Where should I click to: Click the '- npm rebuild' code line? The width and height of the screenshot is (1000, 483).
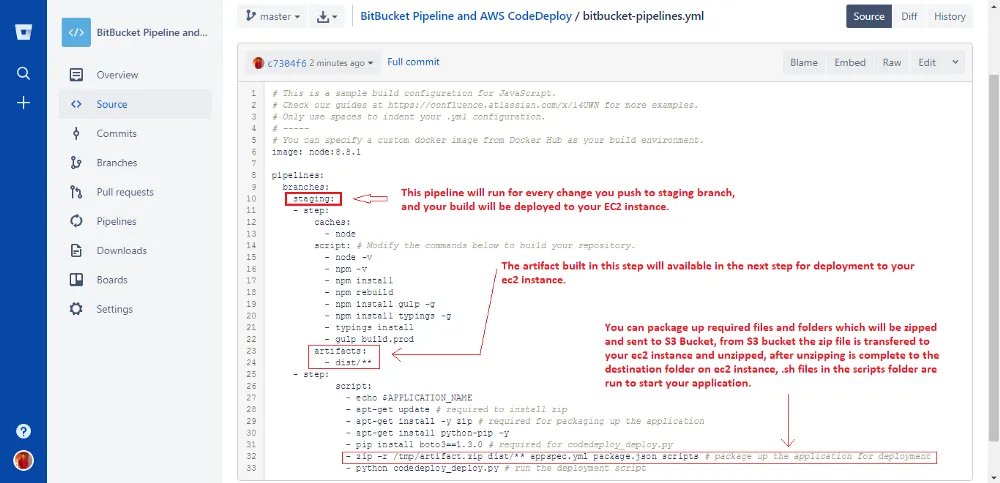click(x=359, y=292)
